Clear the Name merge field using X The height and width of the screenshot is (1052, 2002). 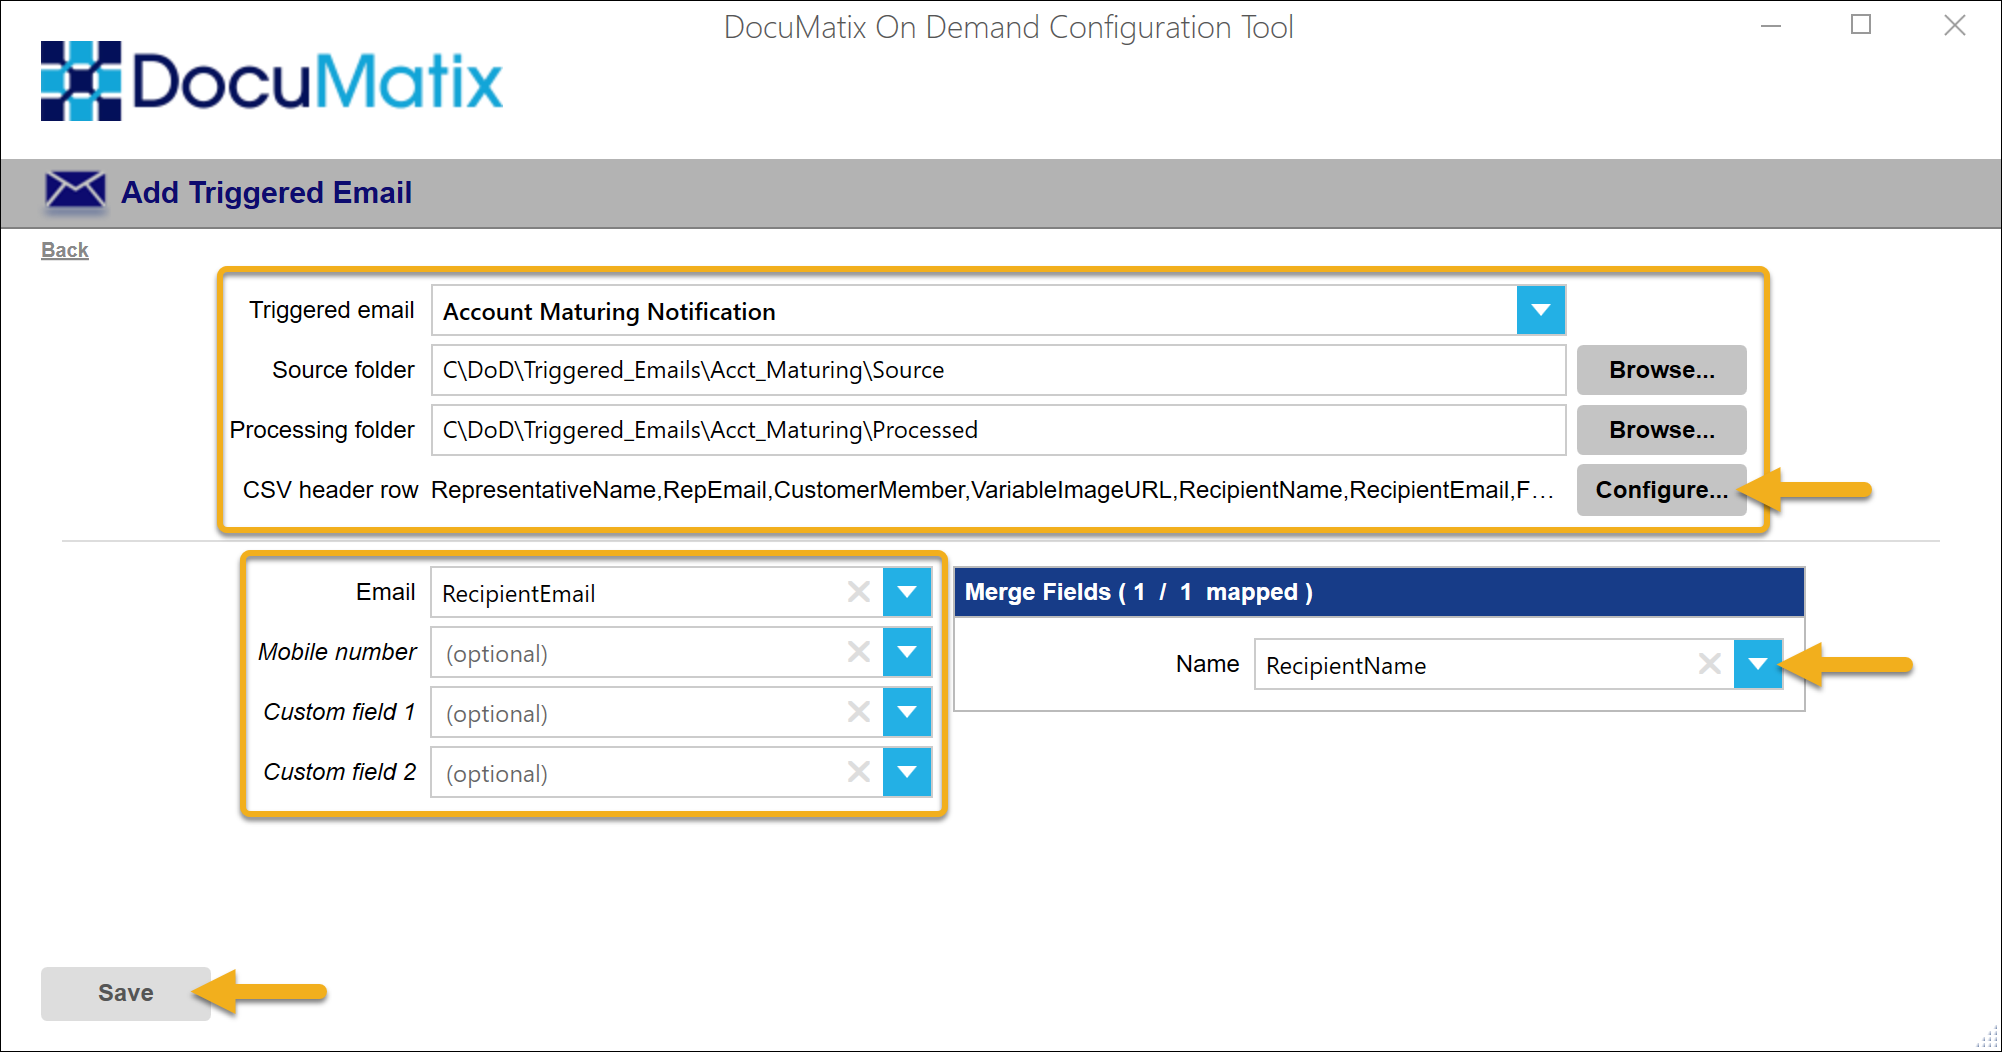[1710, 664]
